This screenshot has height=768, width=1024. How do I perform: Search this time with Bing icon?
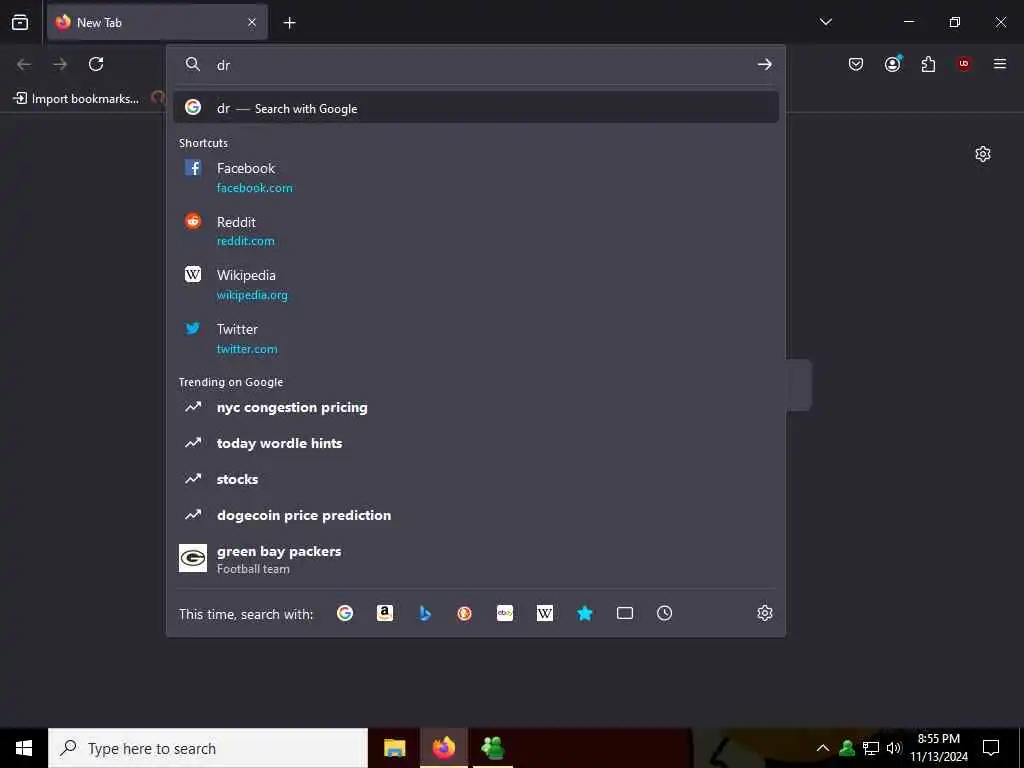[x=424, y=613]
